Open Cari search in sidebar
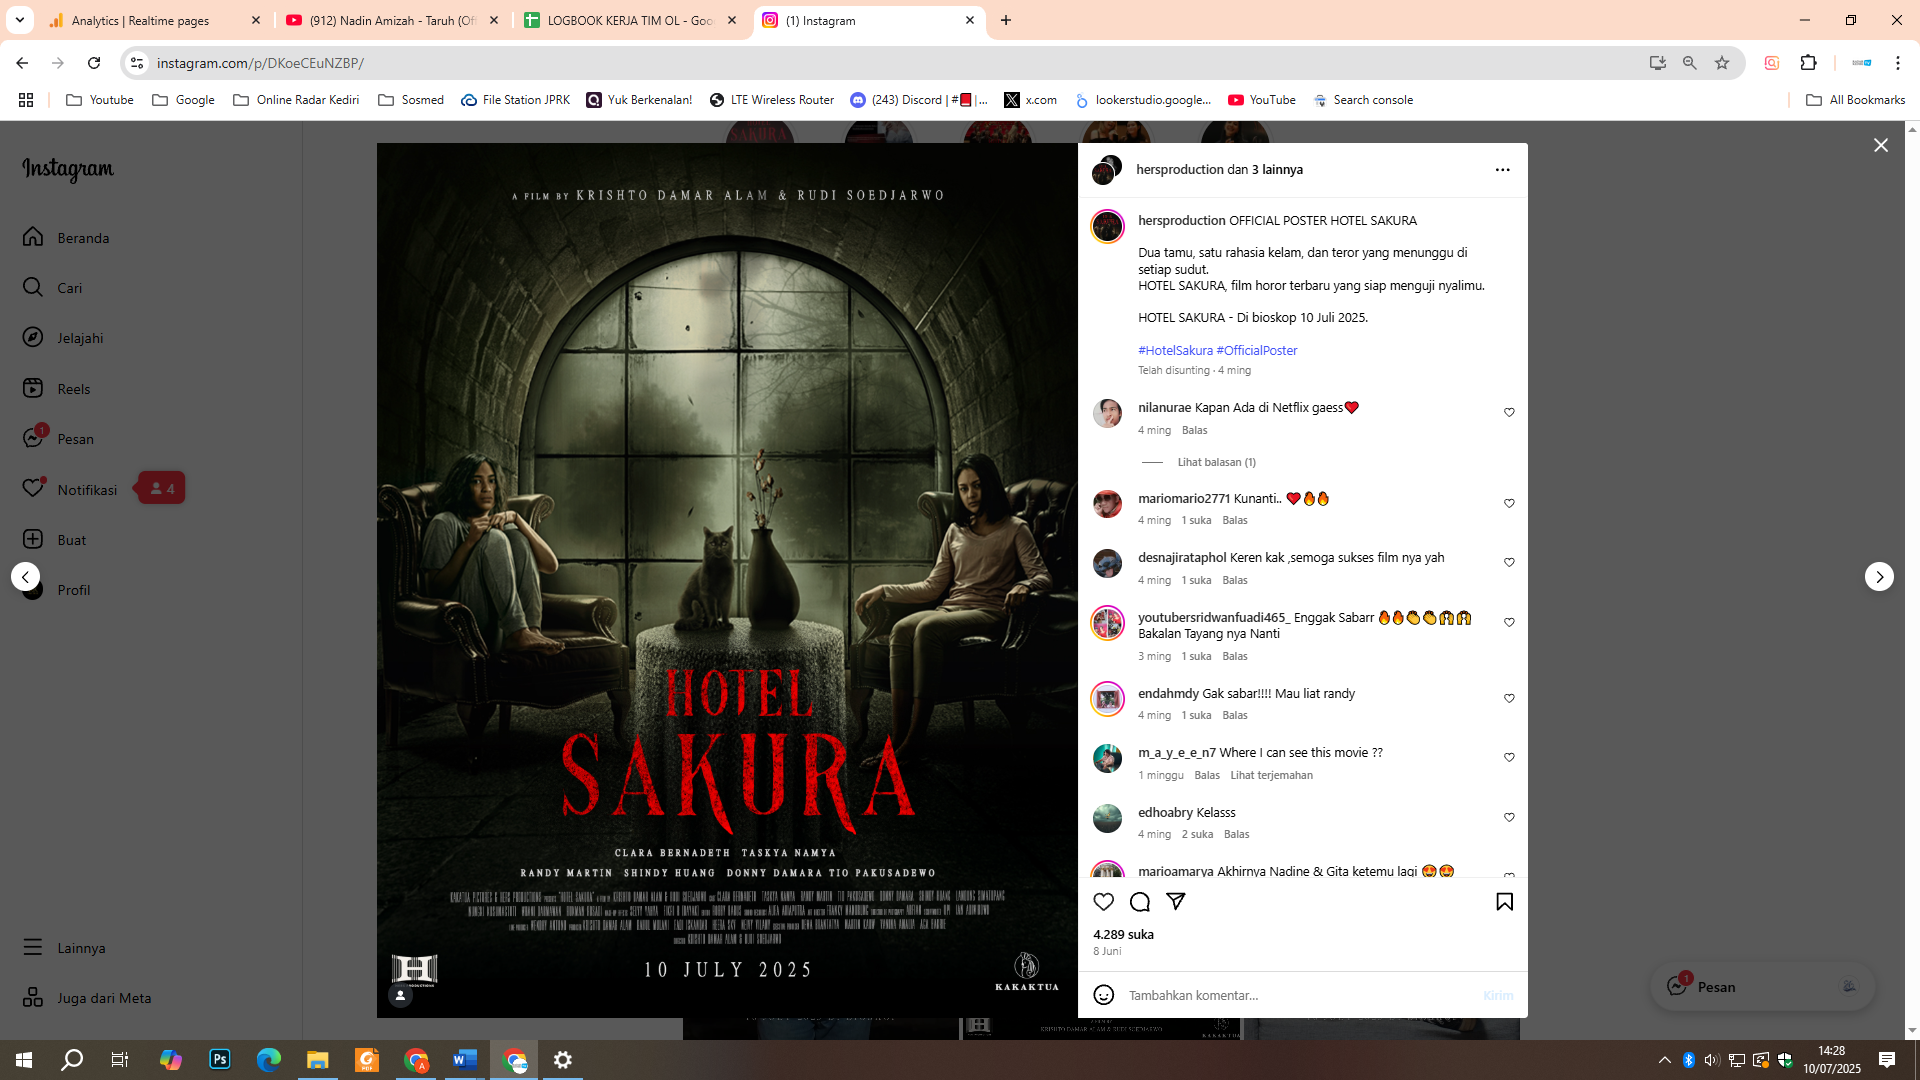 53,288
